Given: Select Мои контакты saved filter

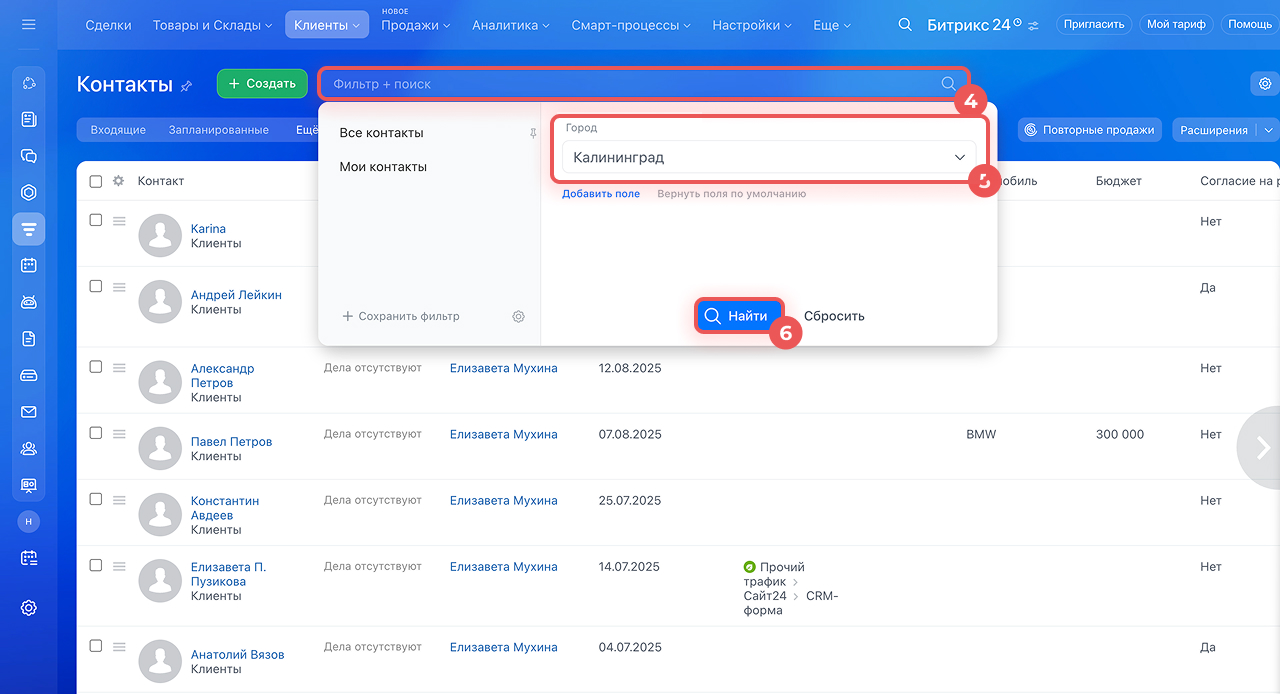Looking at the screenshot, I should [383, 167].
